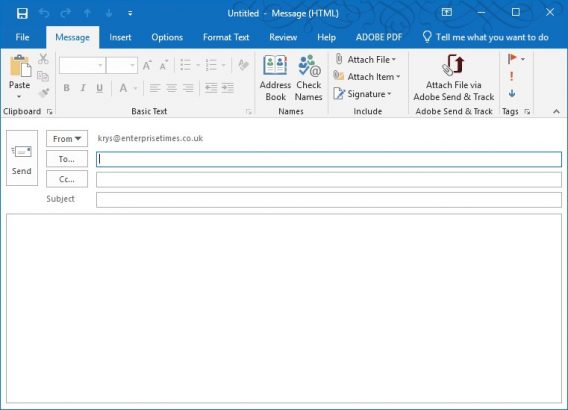Viewport: 568px width, 410px height.
Task: Toggle Italic formatting
Action: [83, 88]
